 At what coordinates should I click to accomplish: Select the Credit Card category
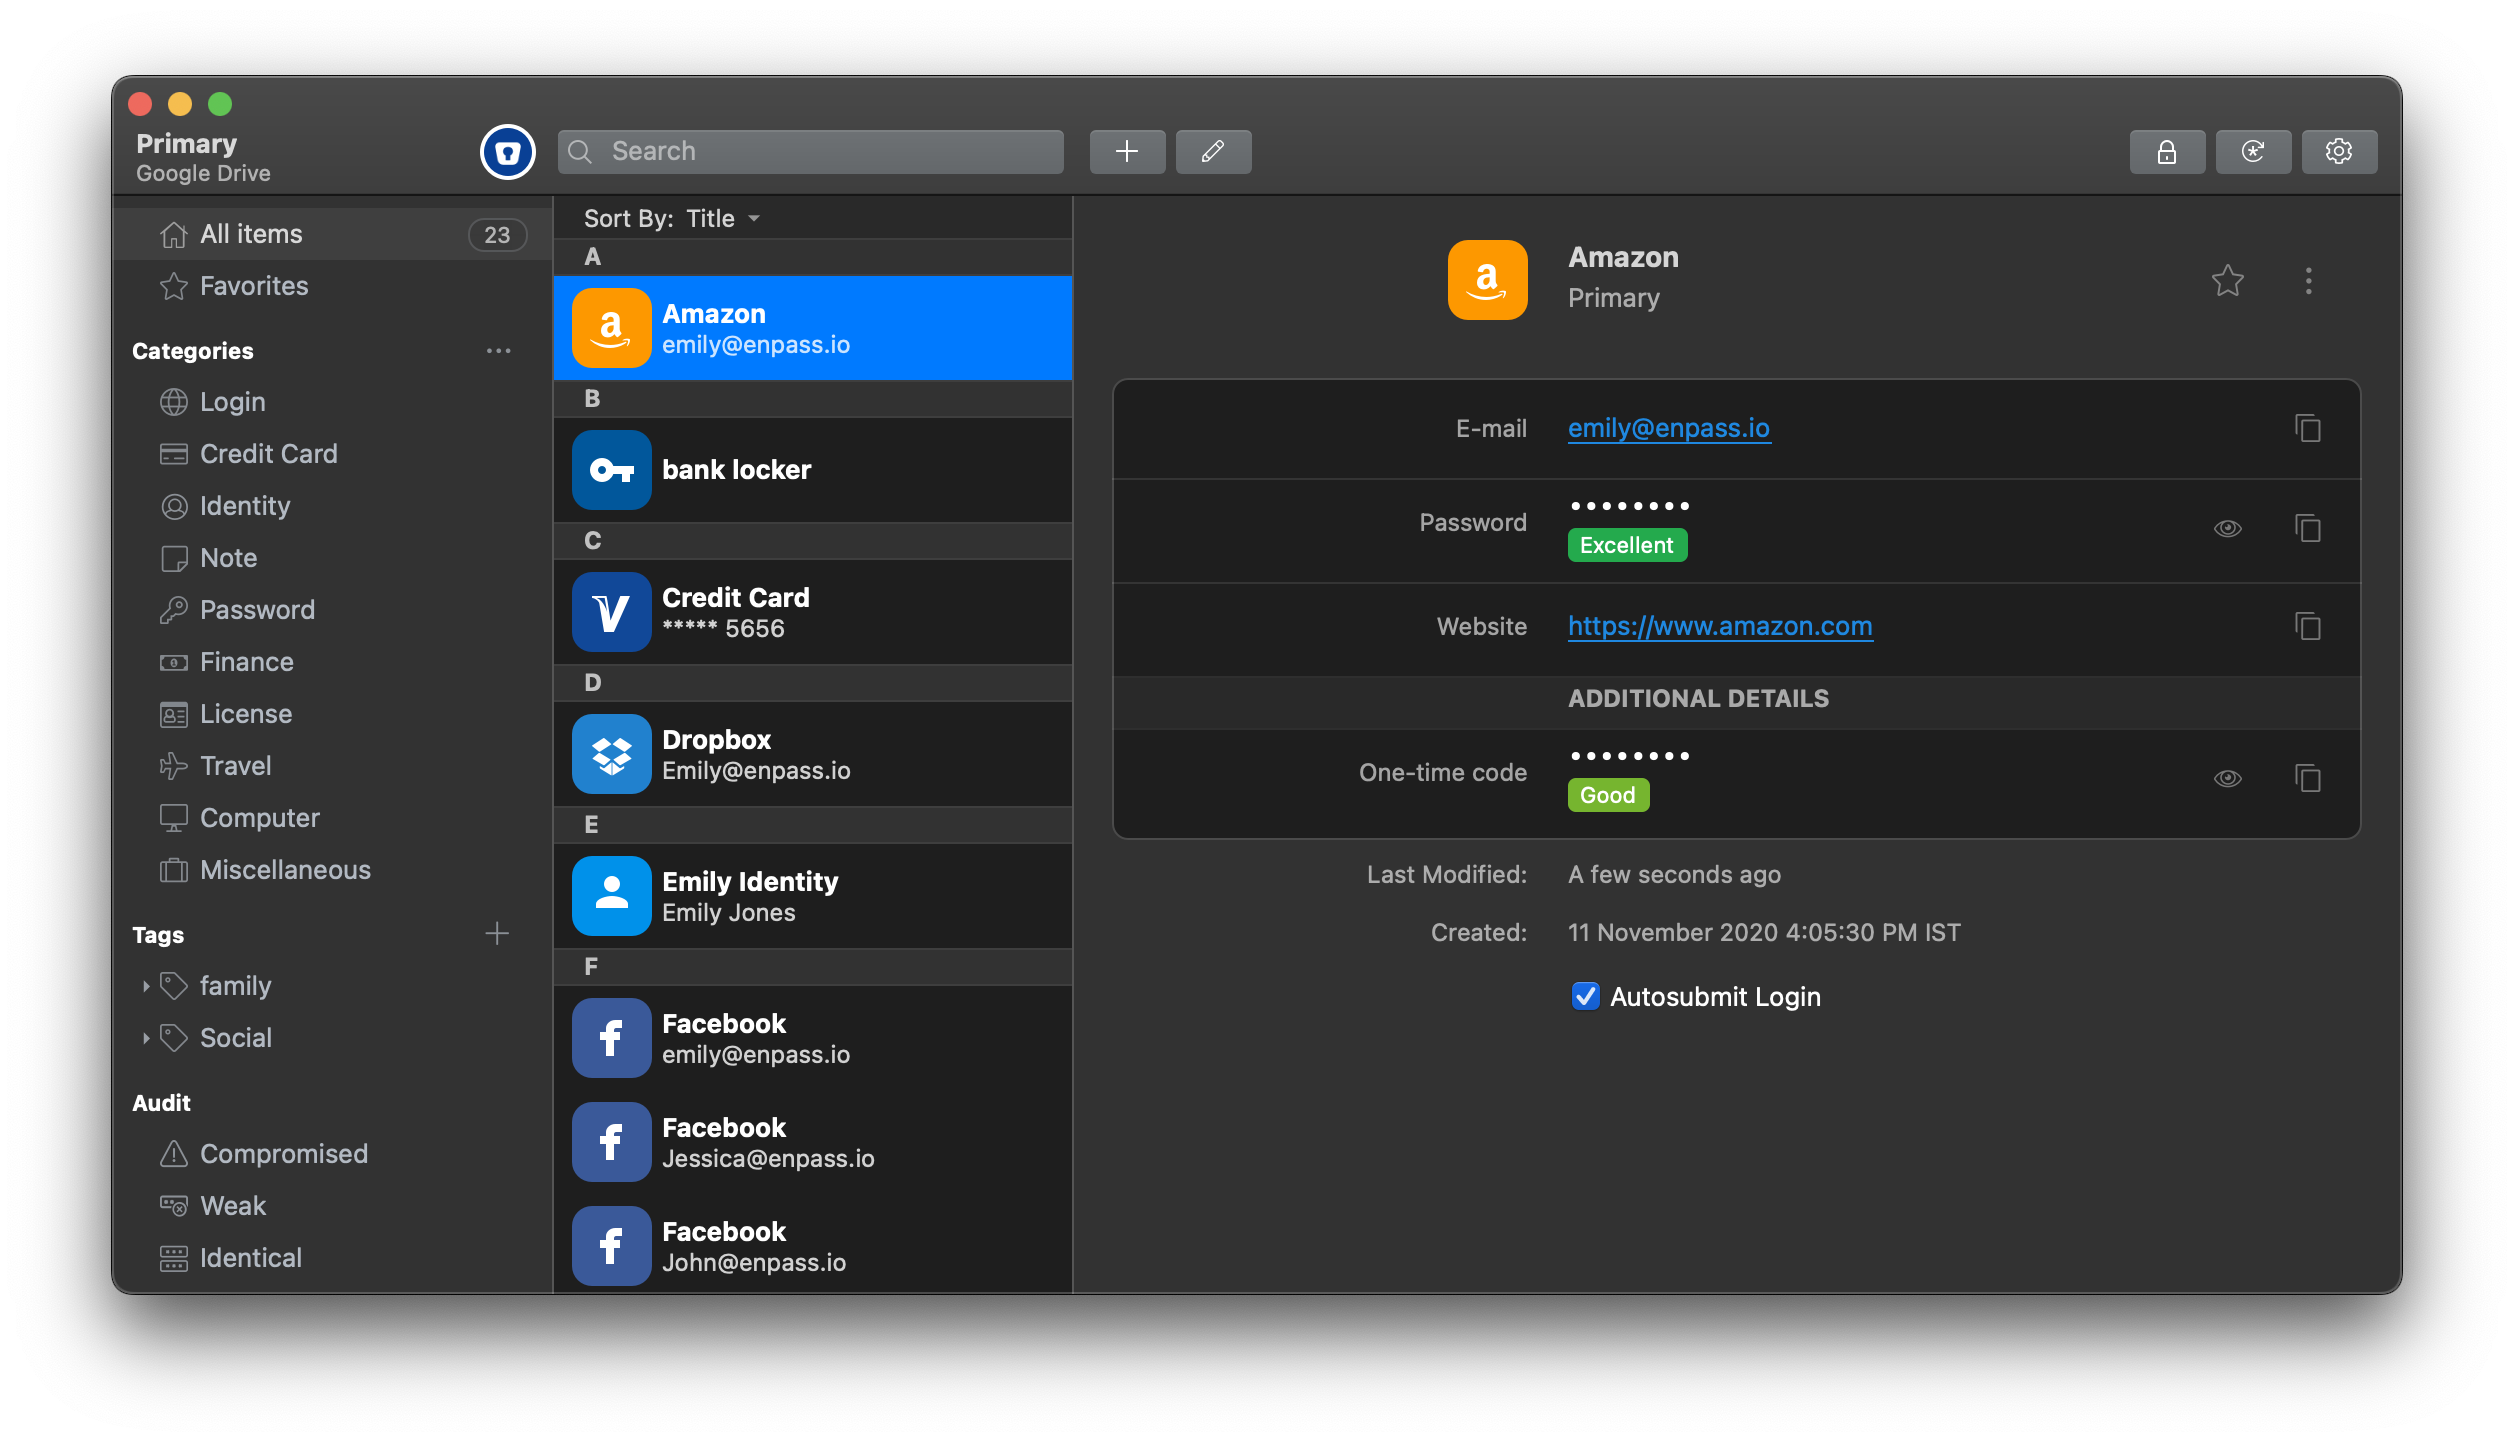coord(268,454)
